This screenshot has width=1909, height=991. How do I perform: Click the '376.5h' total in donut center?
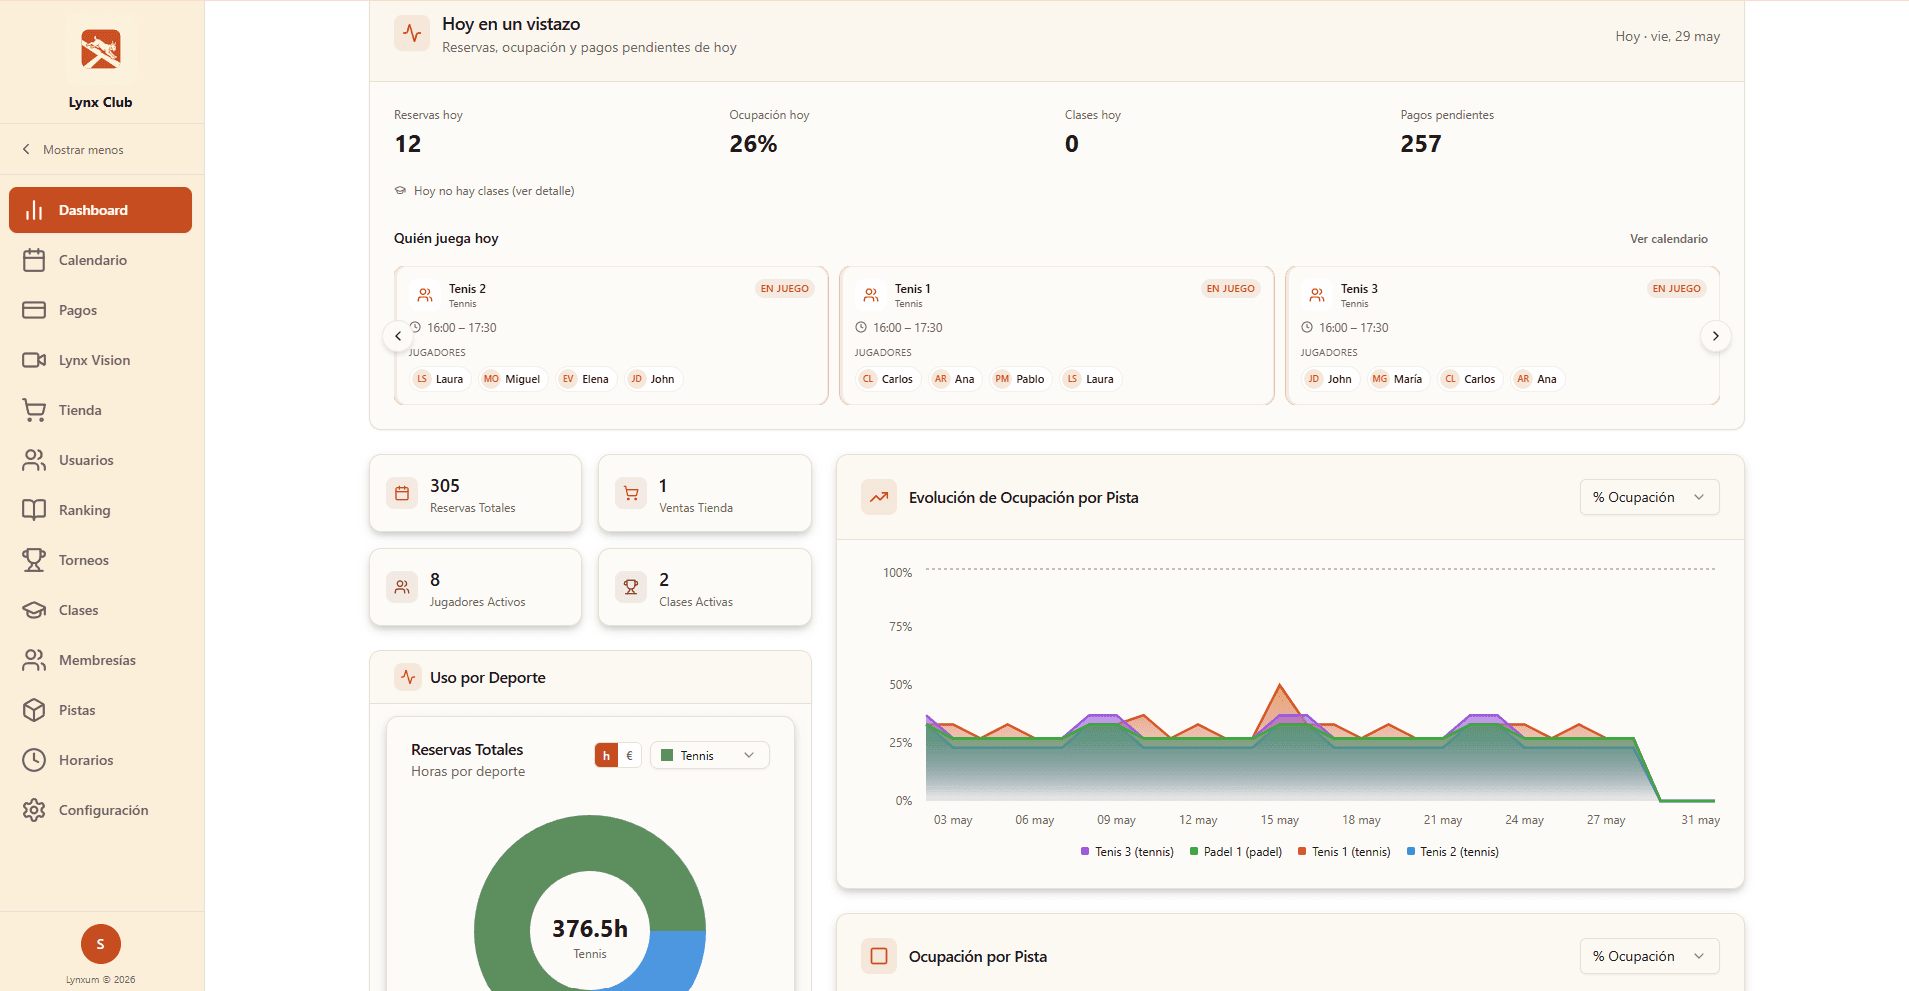click(x=590, y=929)
